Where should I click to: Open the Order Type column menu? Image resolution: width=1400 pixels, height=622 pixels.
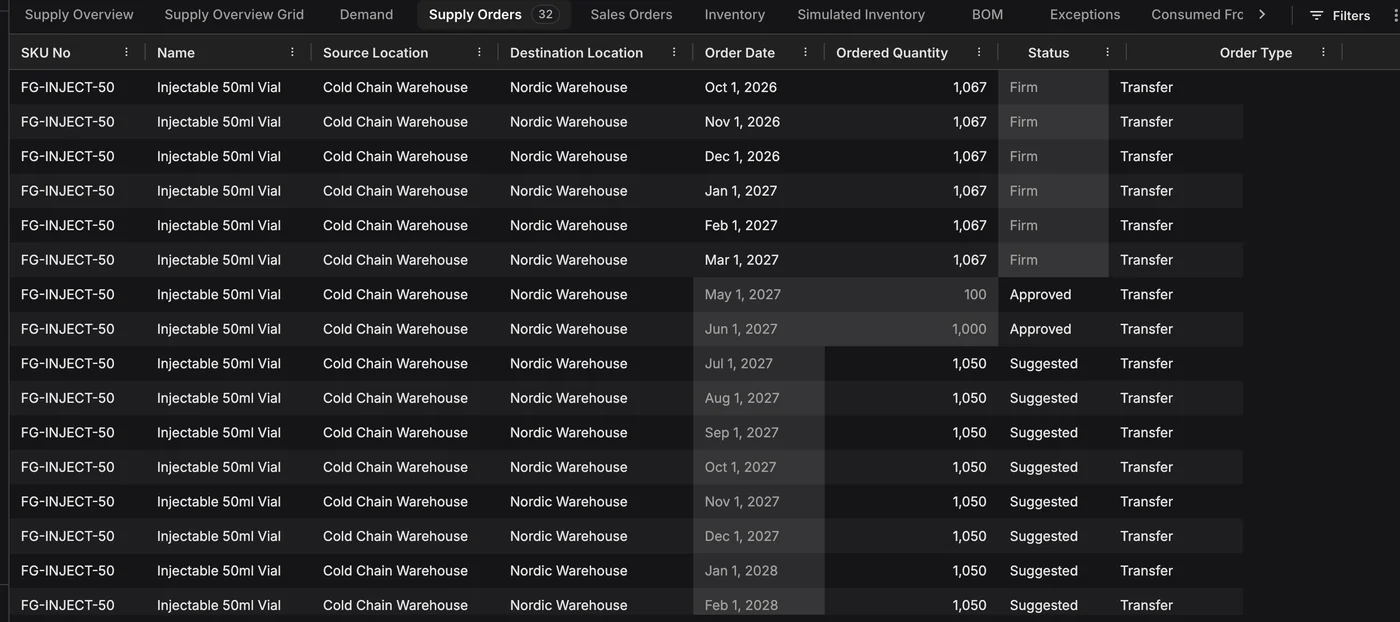[x=1323, y=52]
